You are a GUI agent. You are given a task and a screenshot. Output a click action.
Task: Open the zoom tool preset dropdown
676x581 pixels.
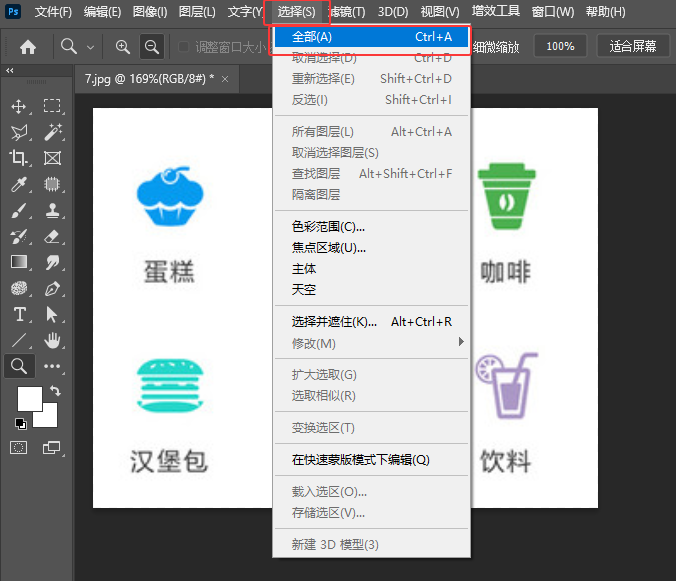[91, 47]
